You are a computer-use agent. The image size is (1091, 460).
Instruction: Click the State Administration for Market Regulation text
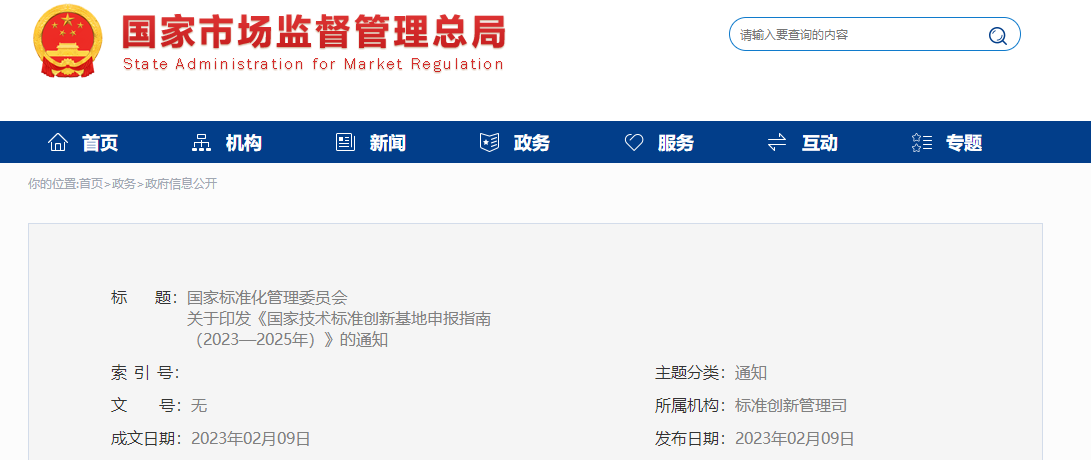[x=313, y=65]
